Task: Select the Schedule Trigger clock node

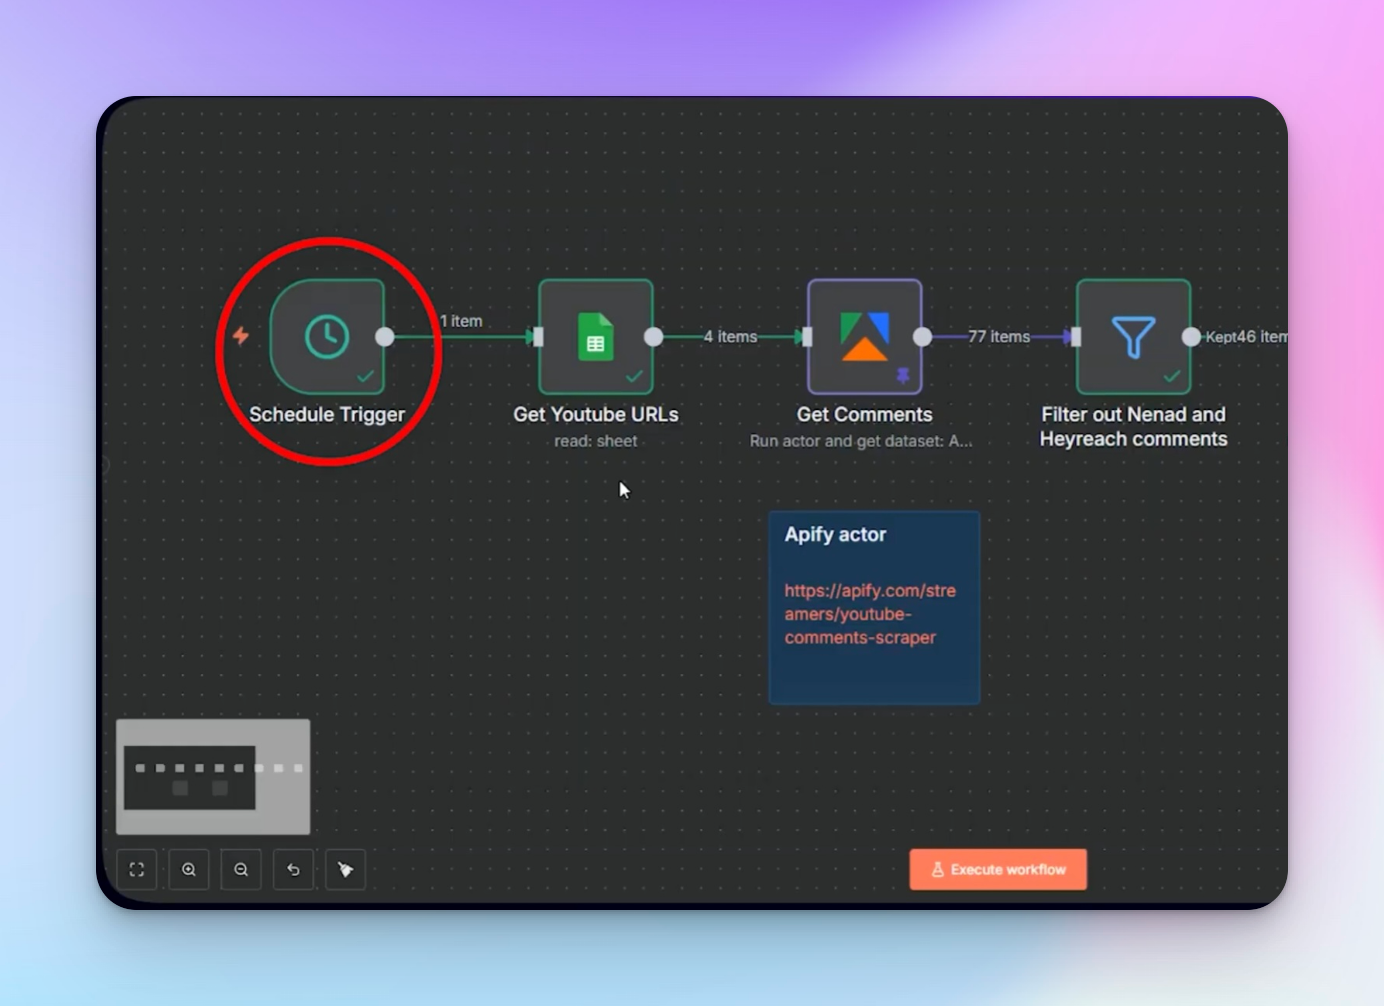Action: [x=327, y=337]
